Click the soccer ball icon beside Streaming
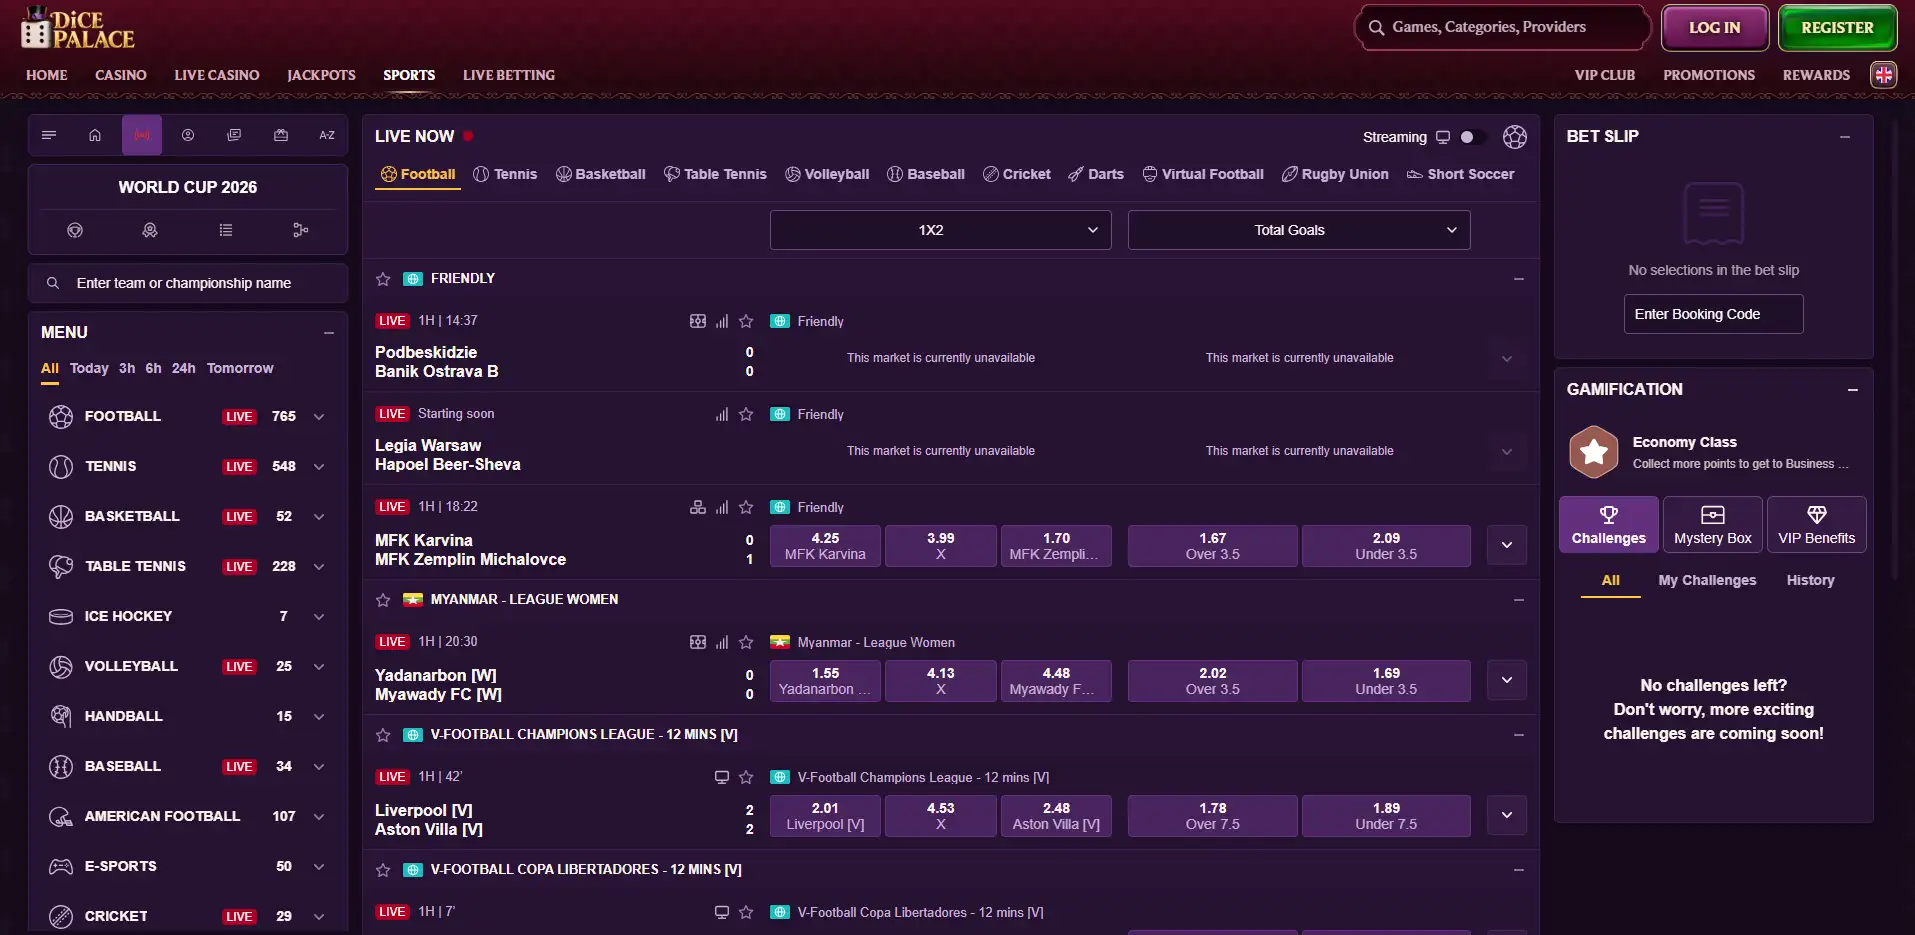This screenshot has height=935, width=1915. (x=1515, y=137)
